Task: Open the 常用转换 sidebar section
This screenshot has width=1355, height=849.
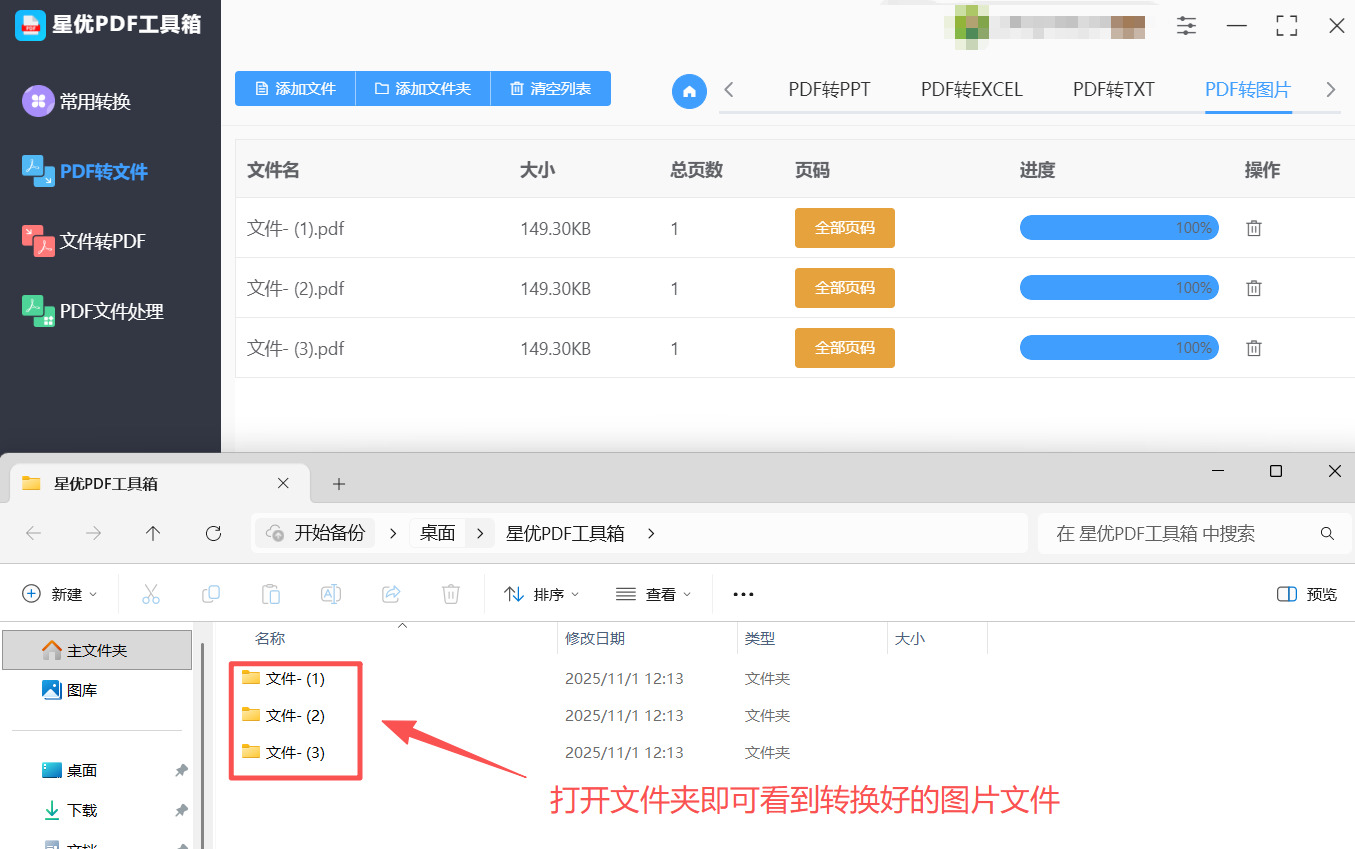Action: [x=95, y=101]
